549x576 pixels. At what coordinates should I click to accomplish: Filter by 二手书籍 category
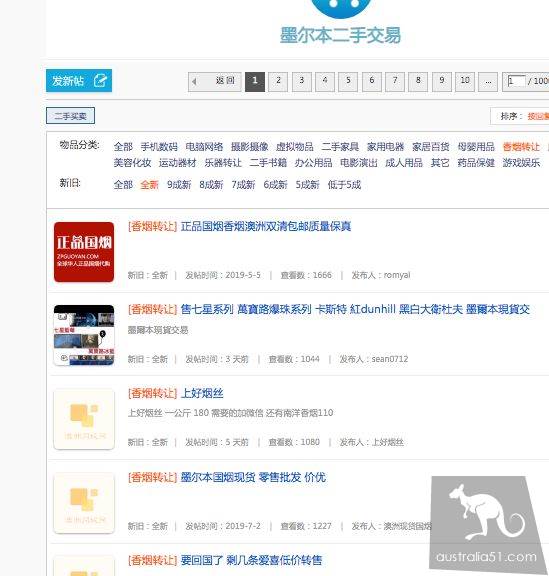268,163
